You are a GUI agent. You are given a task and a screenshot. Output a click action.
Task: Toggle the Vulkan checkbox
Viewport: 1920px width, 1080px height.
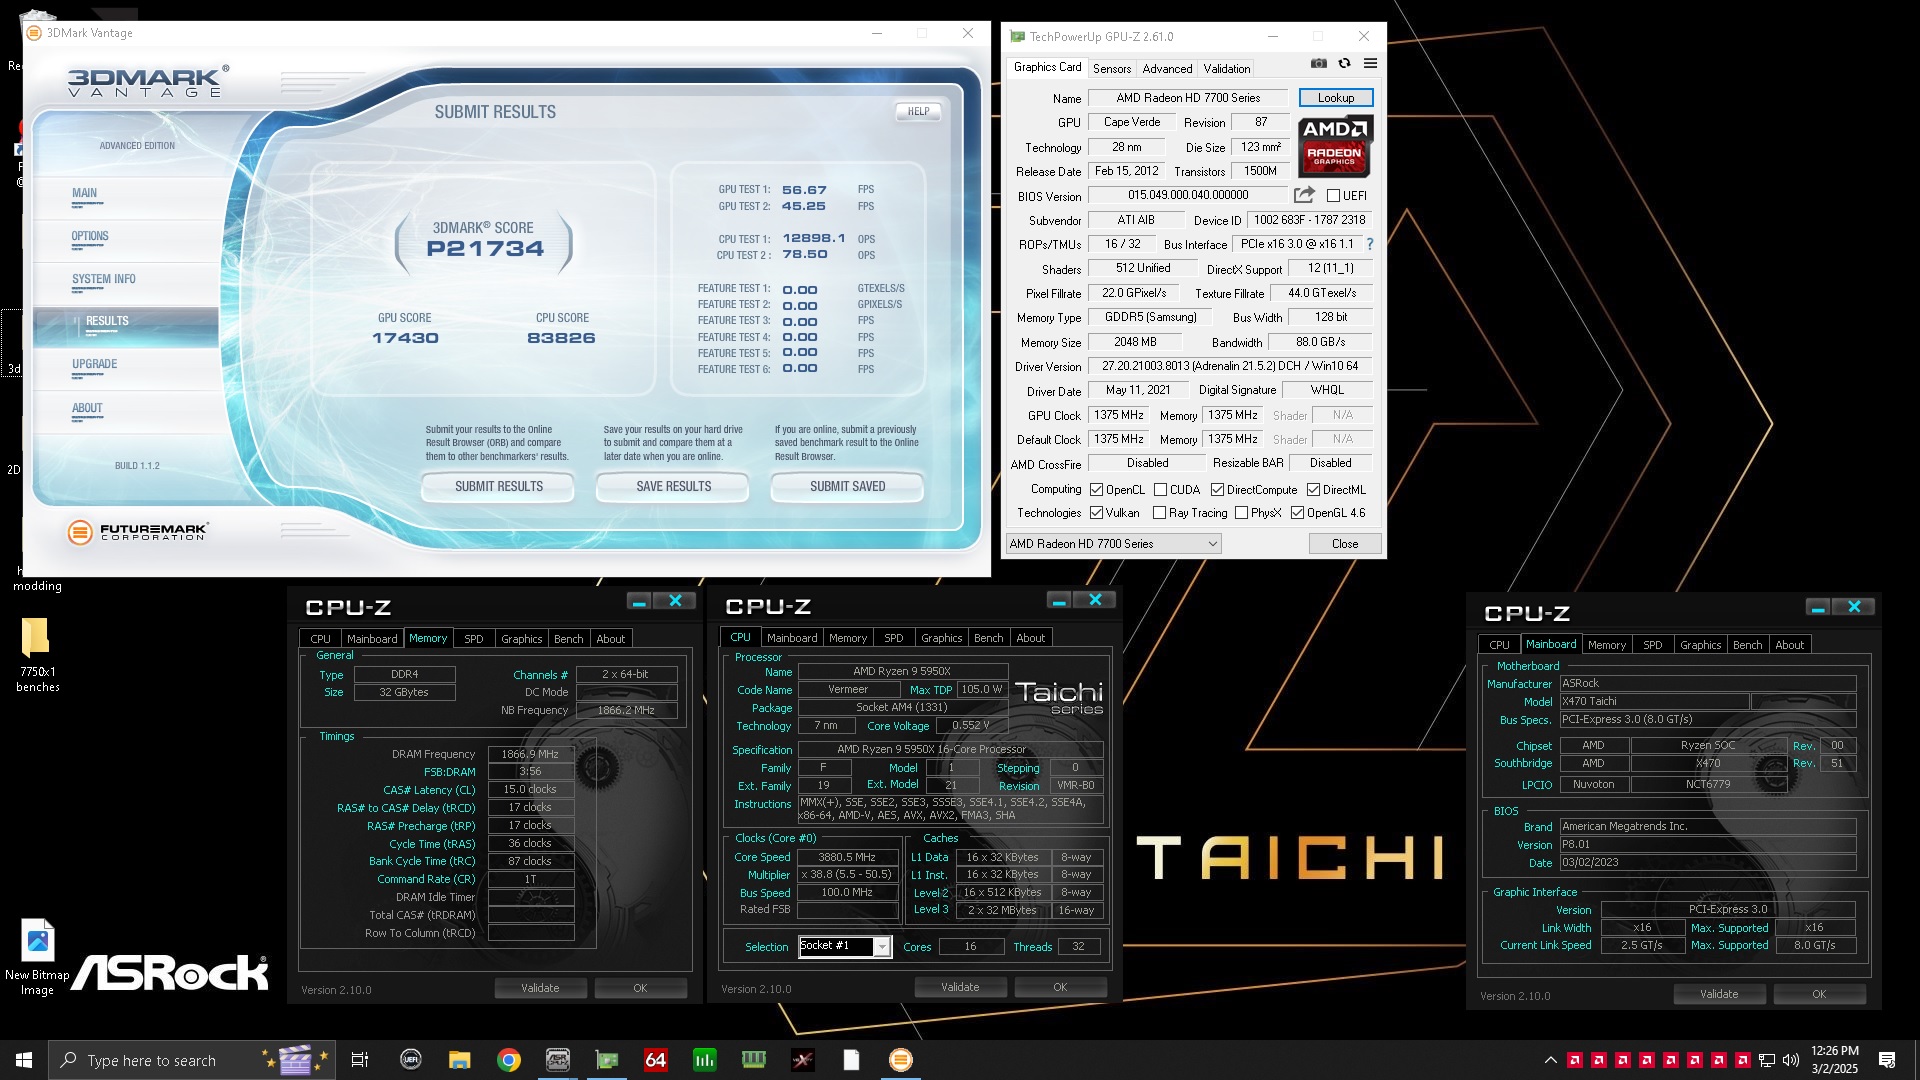(x=1096, y=513)
